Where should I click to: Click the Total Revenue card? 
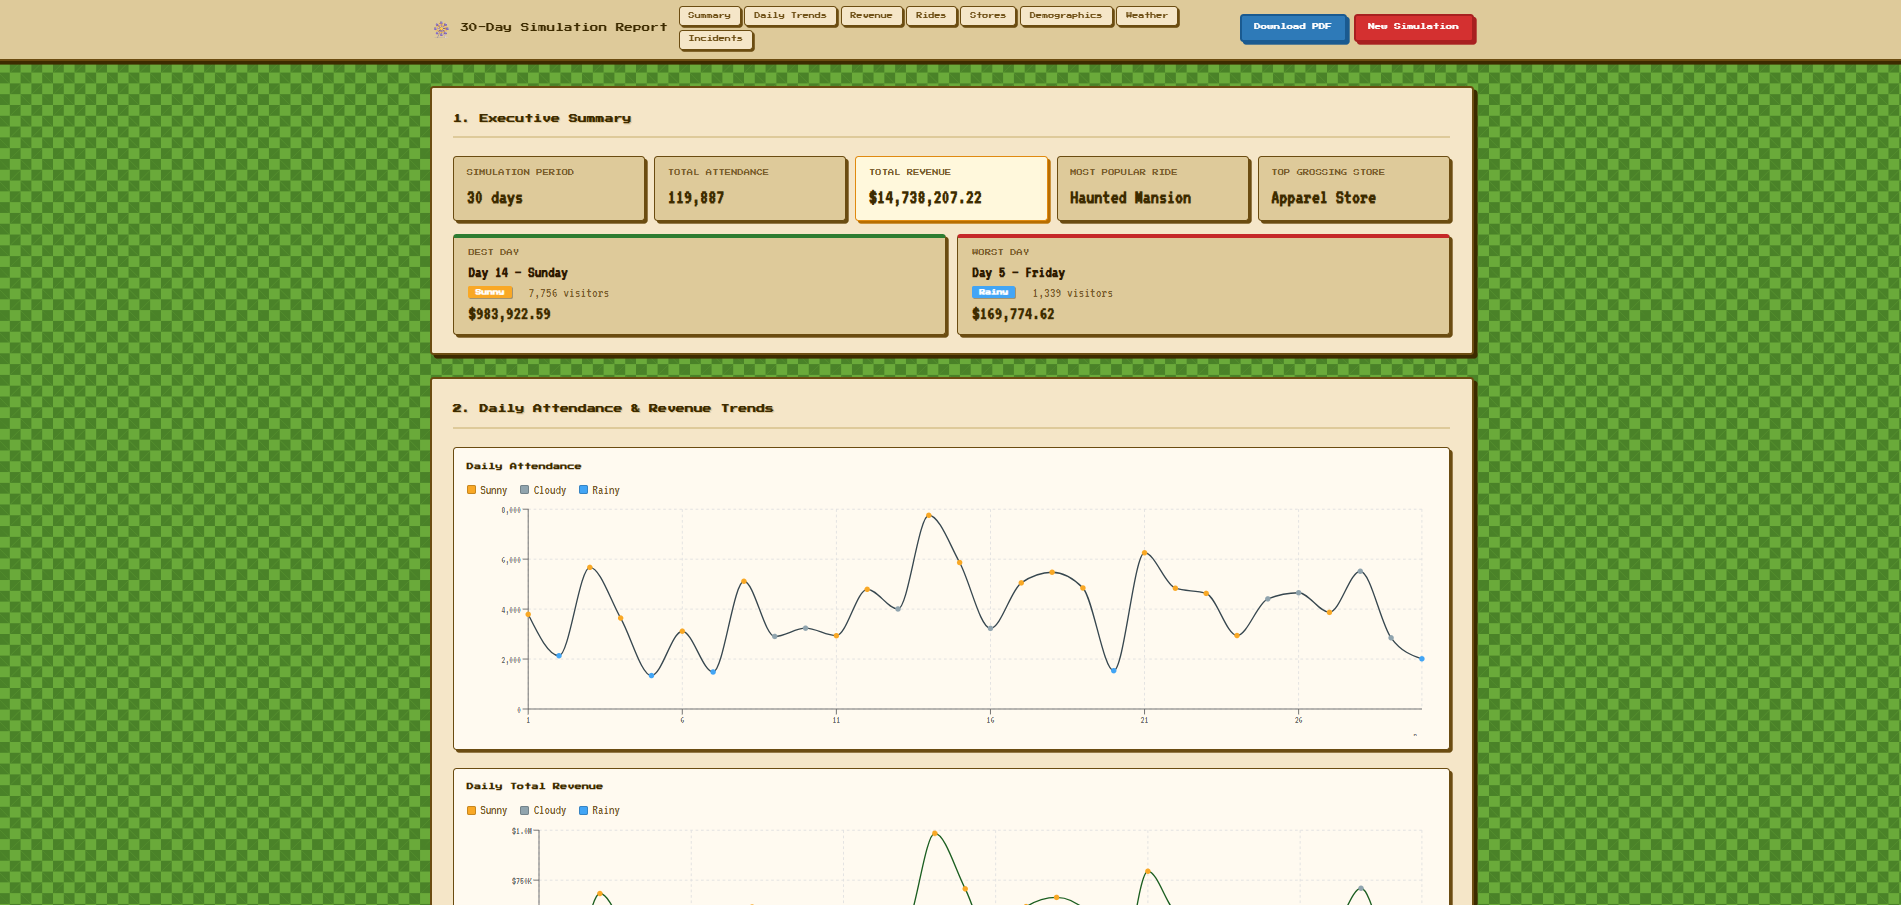(951, 188)
